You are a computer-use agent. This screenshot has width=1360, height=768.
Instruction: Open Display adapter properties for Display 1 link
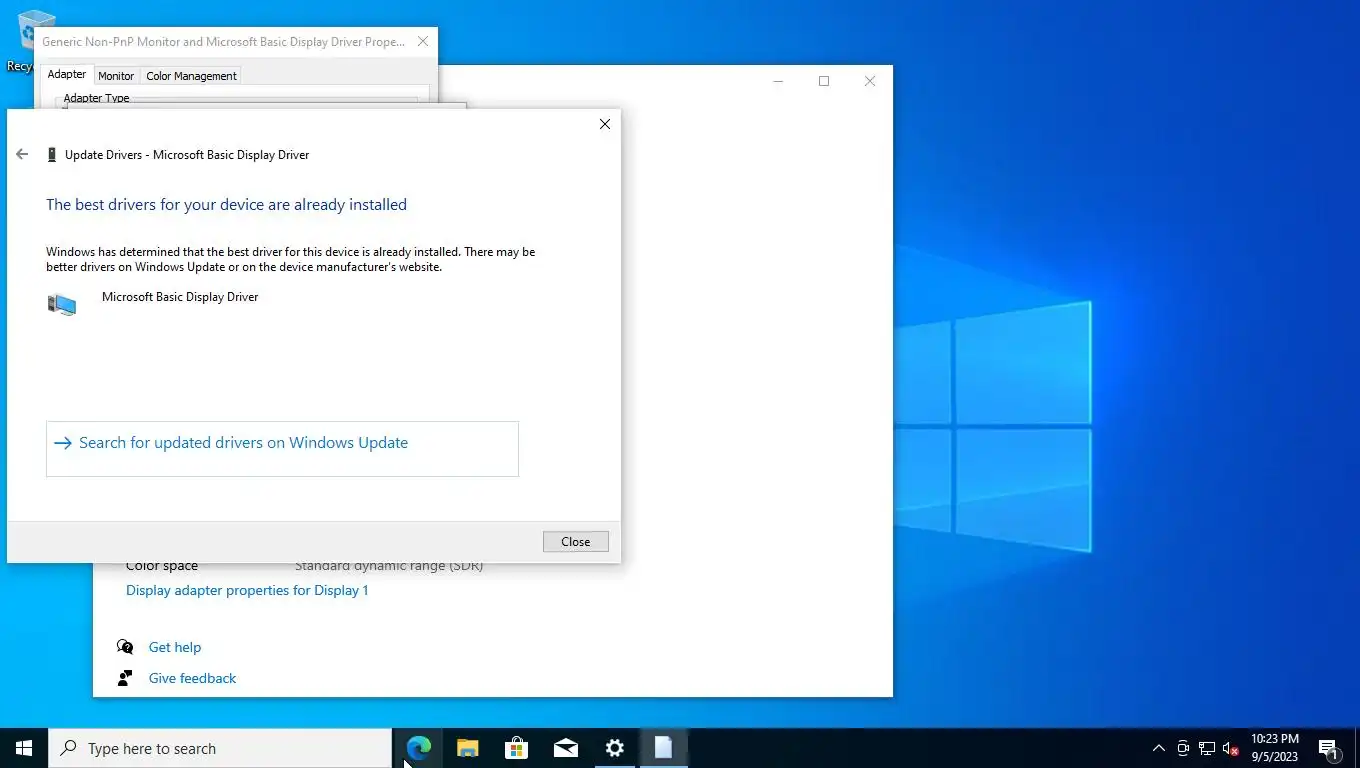[x=247, y=590]
